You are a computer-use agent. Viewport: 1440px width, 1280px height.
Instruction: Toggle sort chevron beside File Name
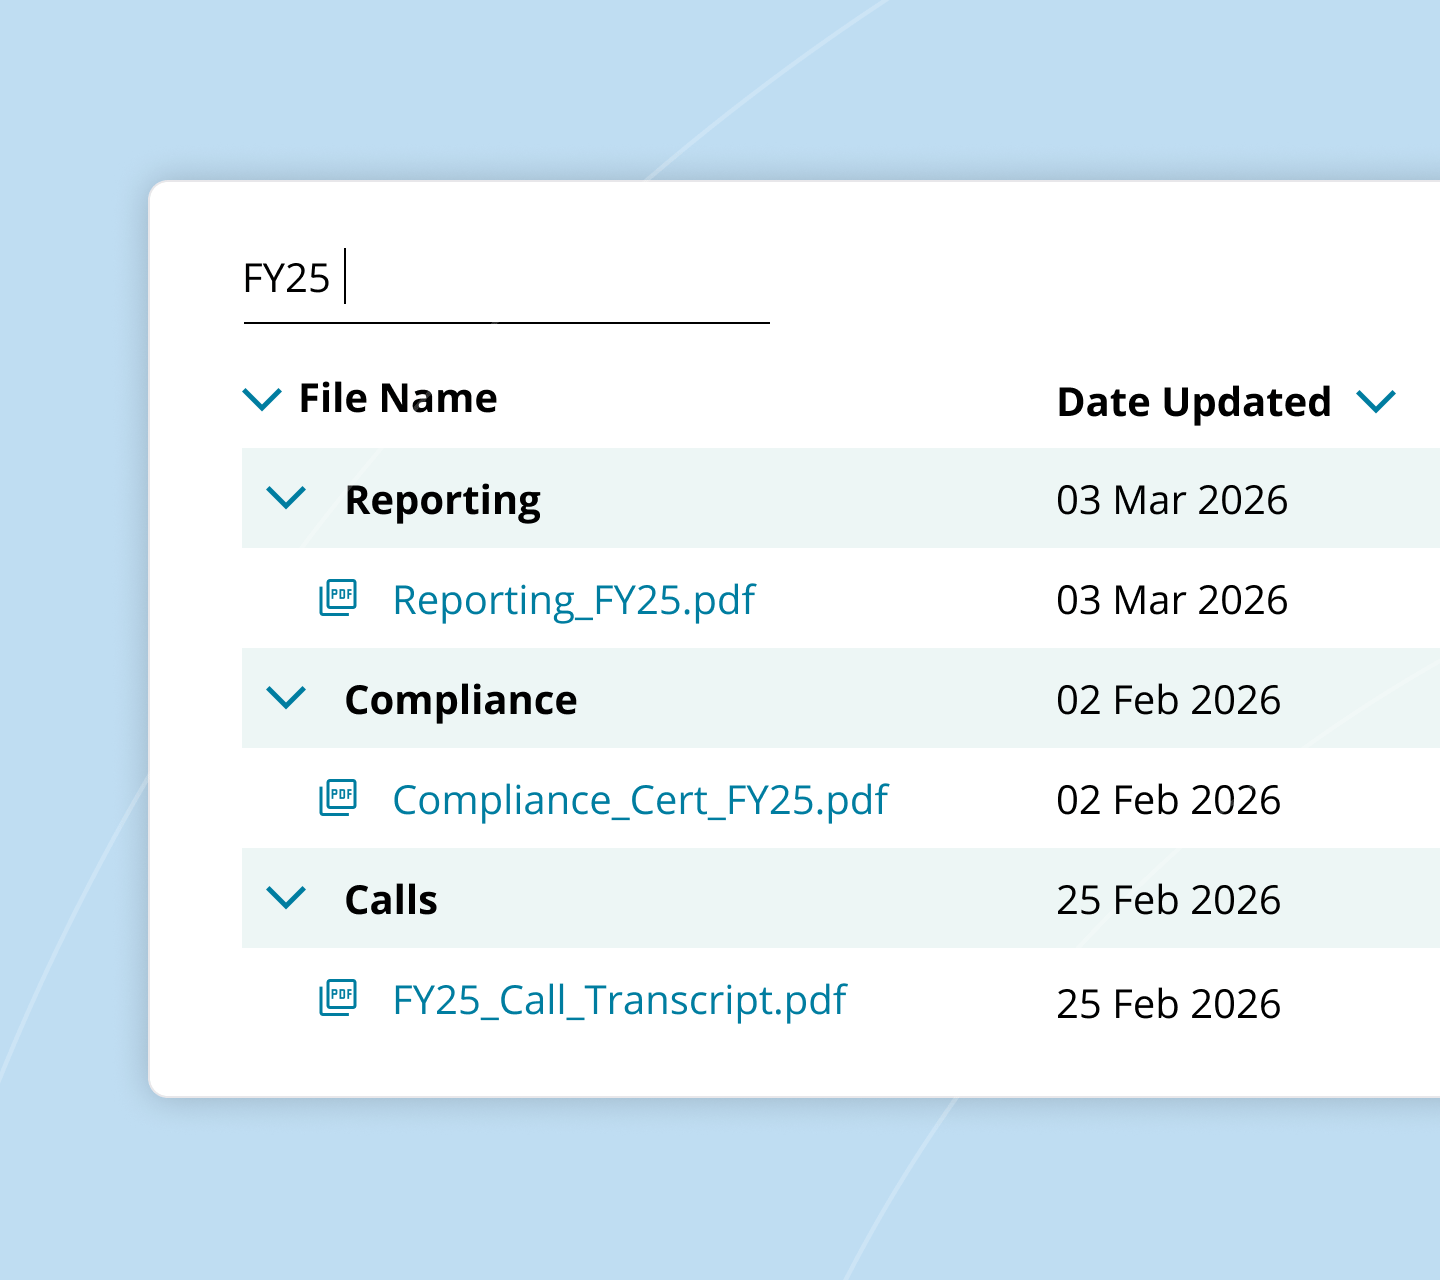262,400
